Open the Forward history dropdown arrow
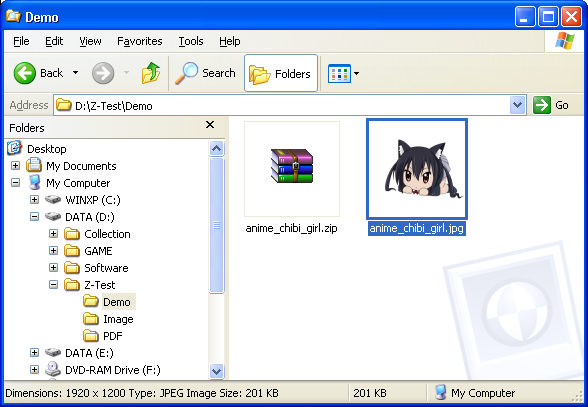588x407 pixels. [x=126, y=73]
